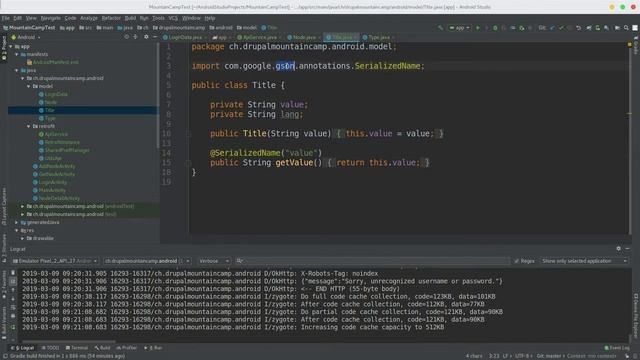This screenshot has height=360, width=640.
Task: Open the Build tool window tab
Action: [x=102, y=348]
